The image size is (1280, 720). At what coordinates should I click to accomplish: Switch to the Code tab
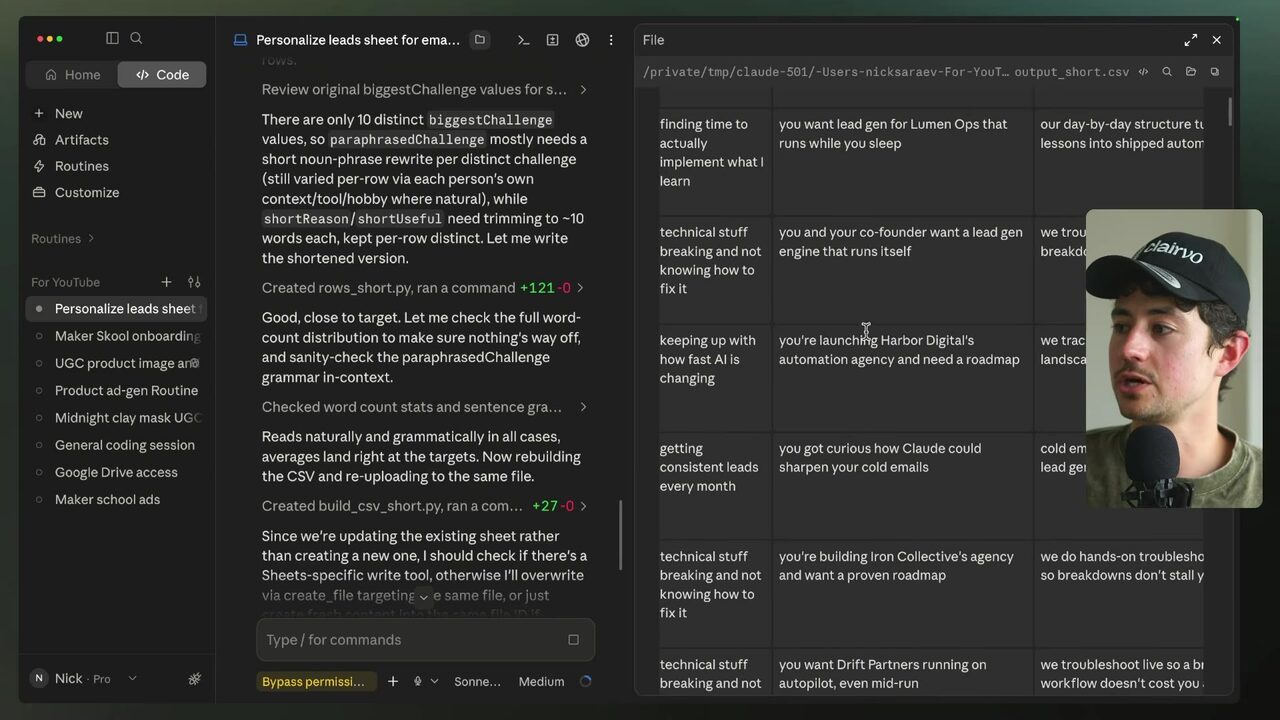tap(162, 75)
